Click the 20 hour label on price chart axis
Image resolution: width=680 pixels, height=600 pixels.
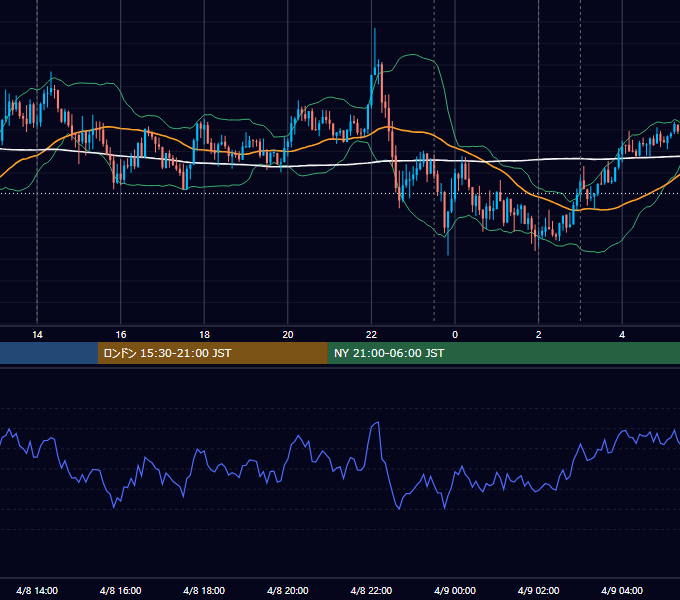pyautogui.click(x=288, y=335)
